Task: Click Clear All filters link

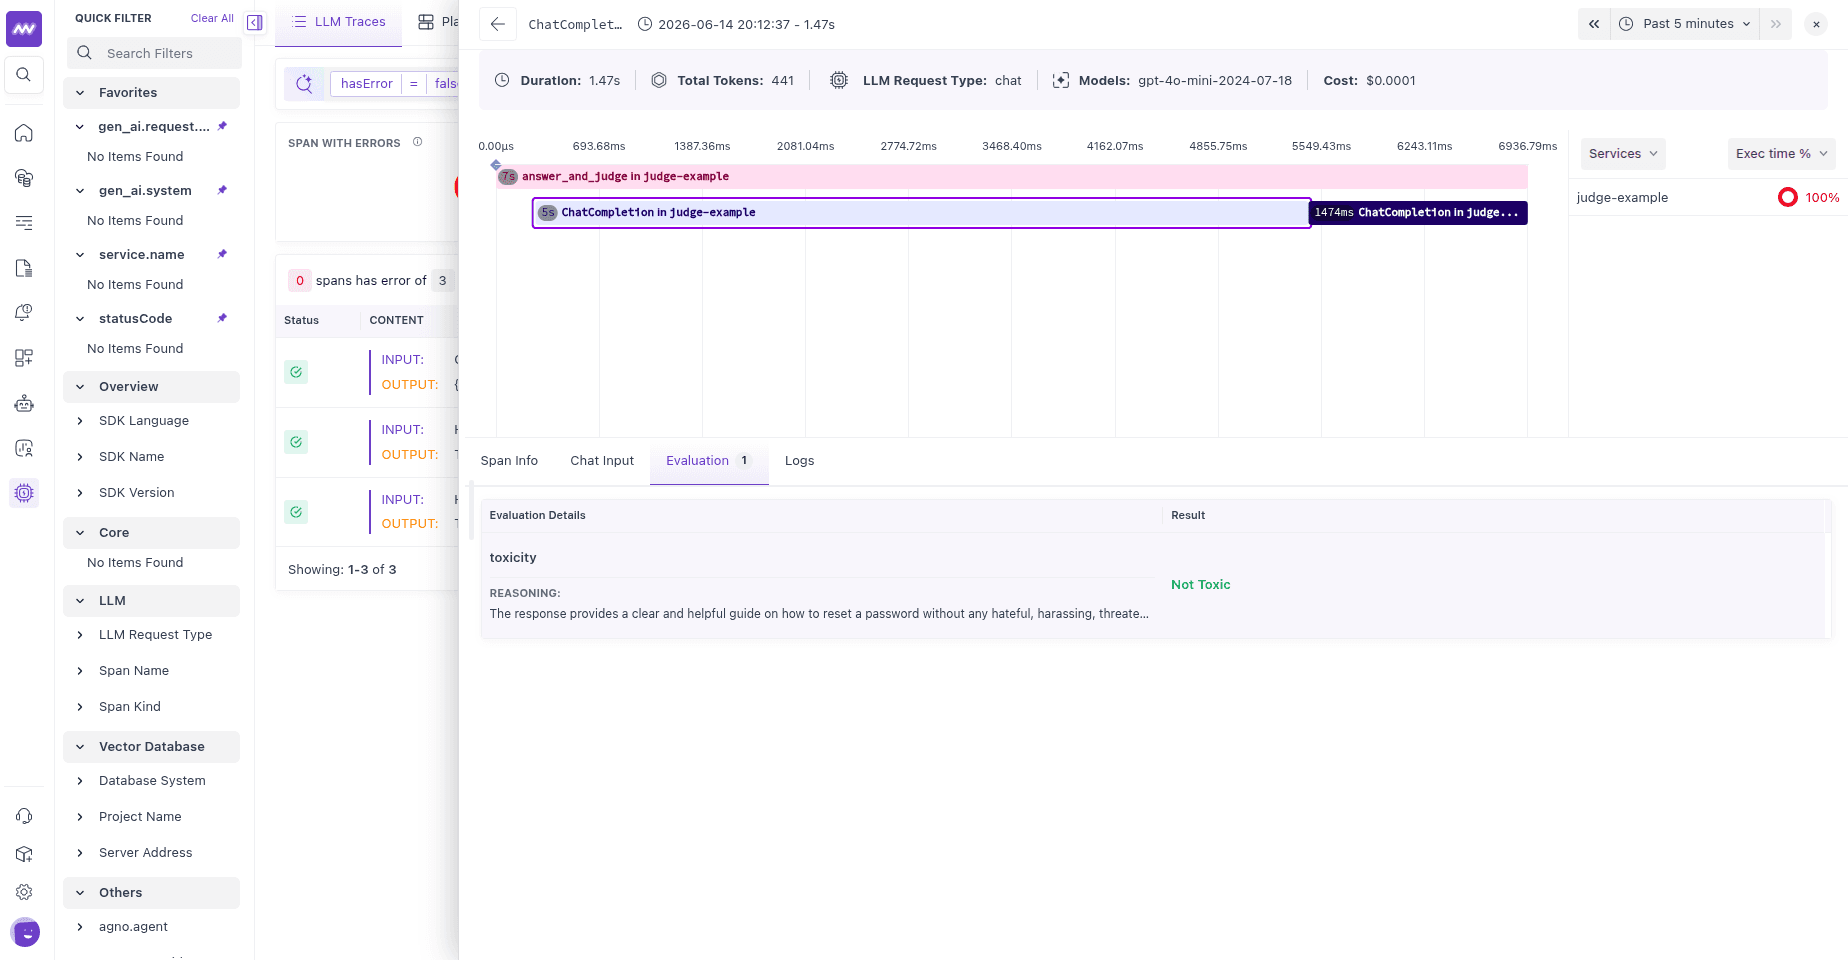Action: click(212, 18)
